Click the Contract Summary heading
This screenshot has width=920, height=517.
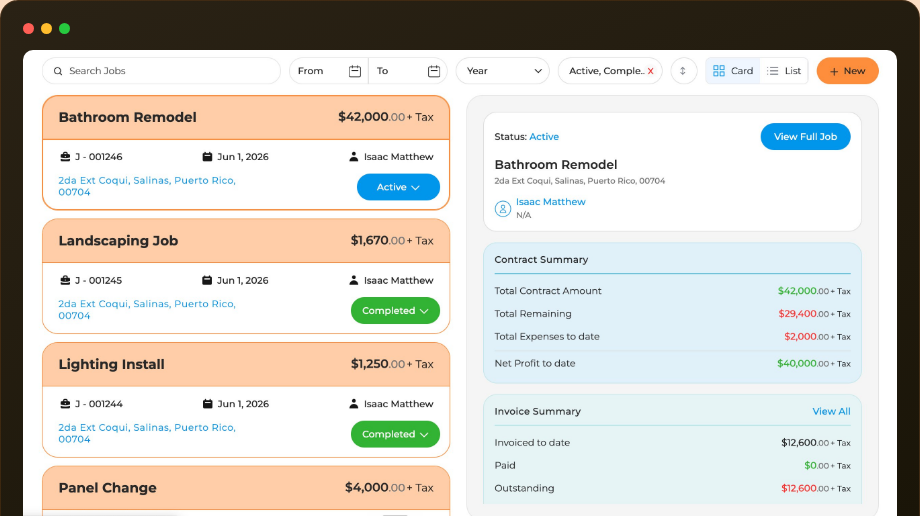(x=541, y=259)
